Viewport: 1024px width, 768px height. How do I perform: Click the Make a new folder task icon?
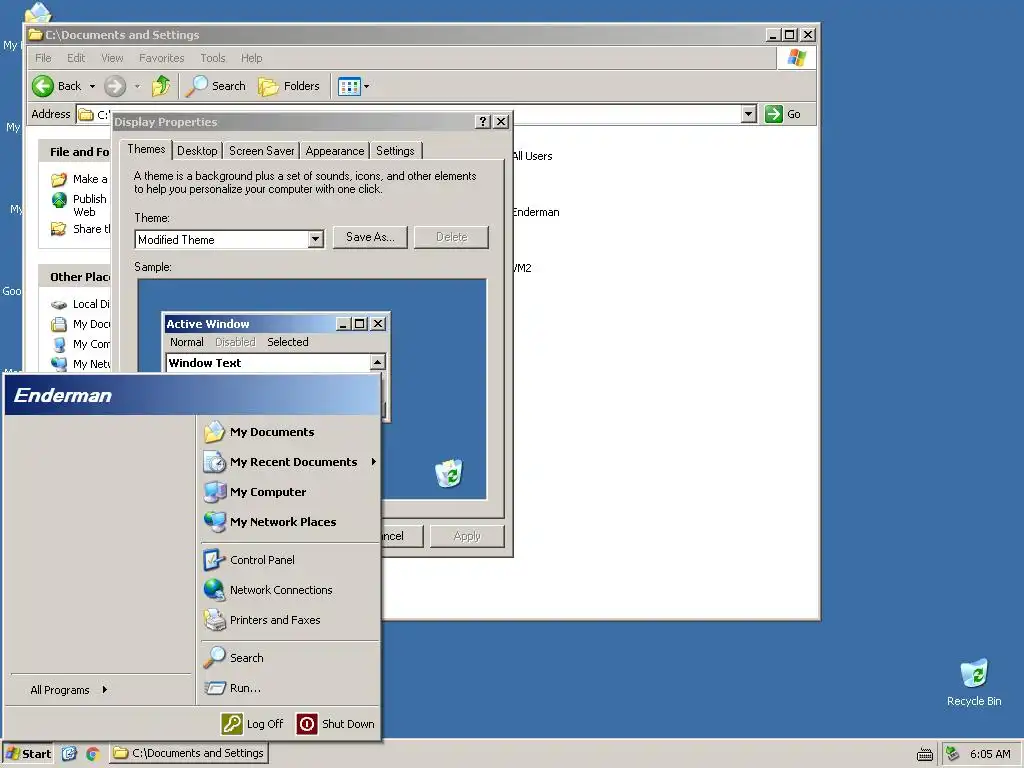pyautogui.click(x=59, y=179)
